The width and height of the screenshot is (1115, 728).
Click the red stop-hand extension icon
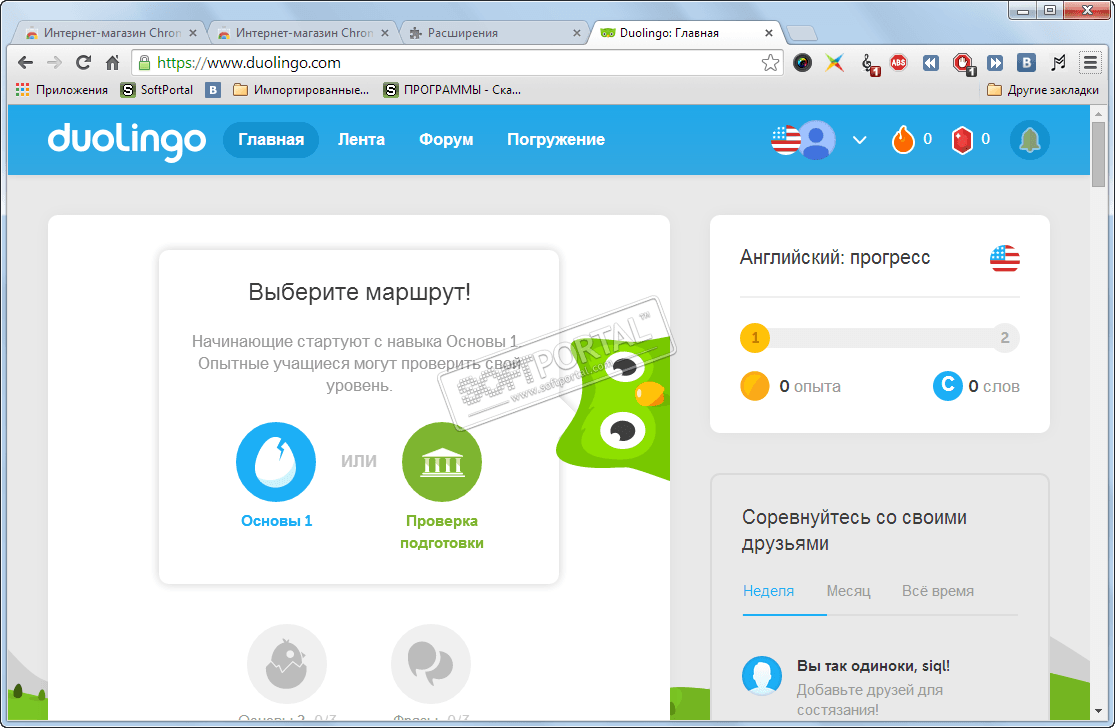[964, 64]
